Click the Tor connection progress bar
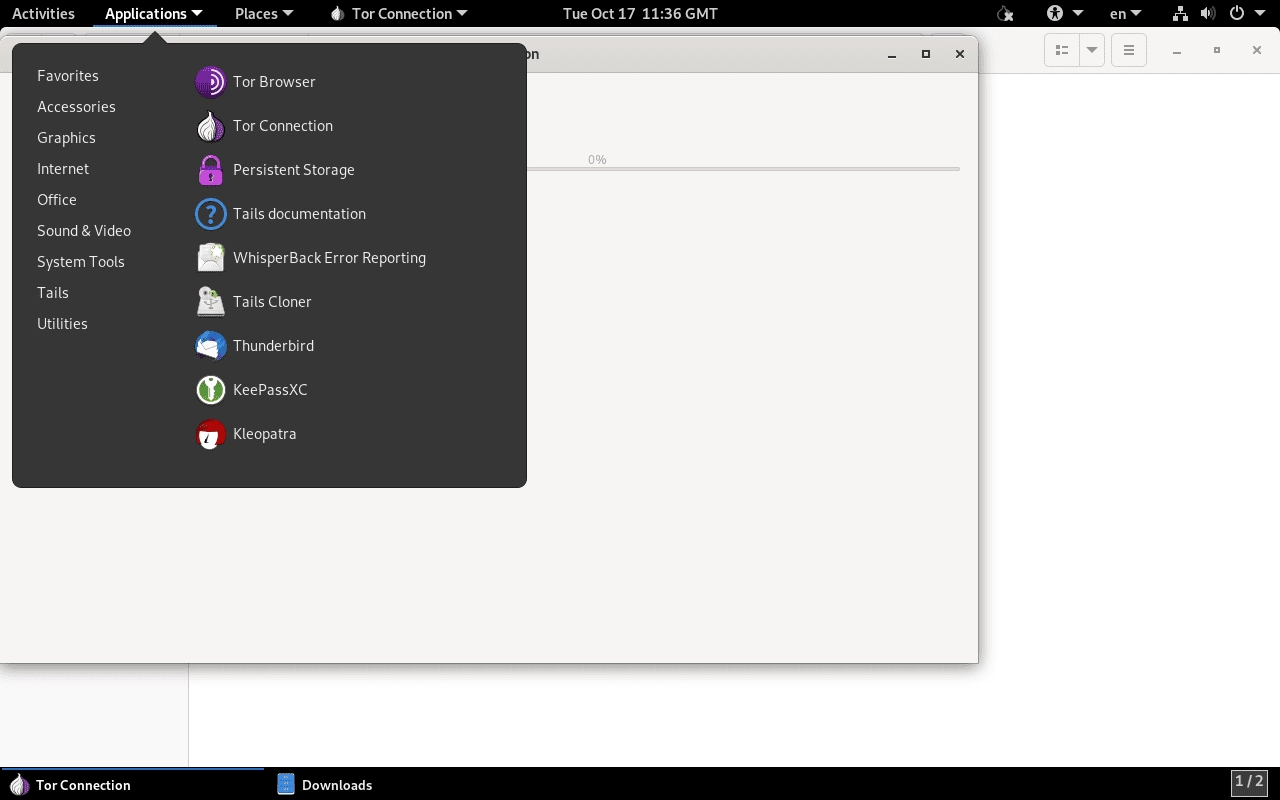Screen dimensions: 1280x800 coord(743,169)
